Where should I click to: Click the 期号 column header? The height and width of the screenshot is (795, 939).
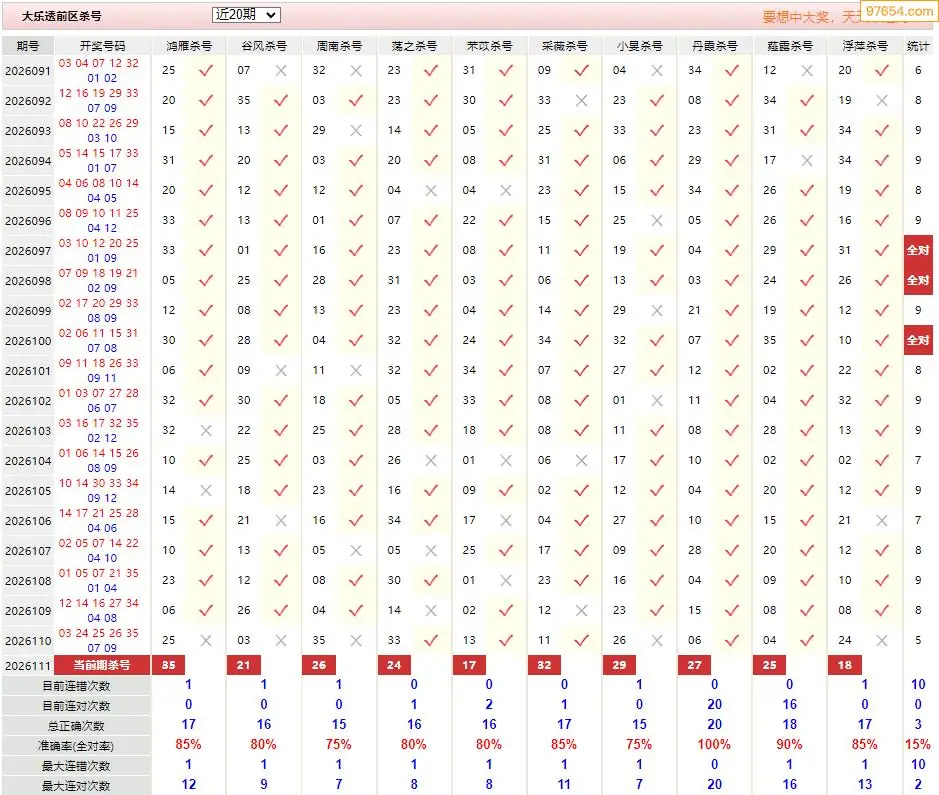click(x=28, y=46)
